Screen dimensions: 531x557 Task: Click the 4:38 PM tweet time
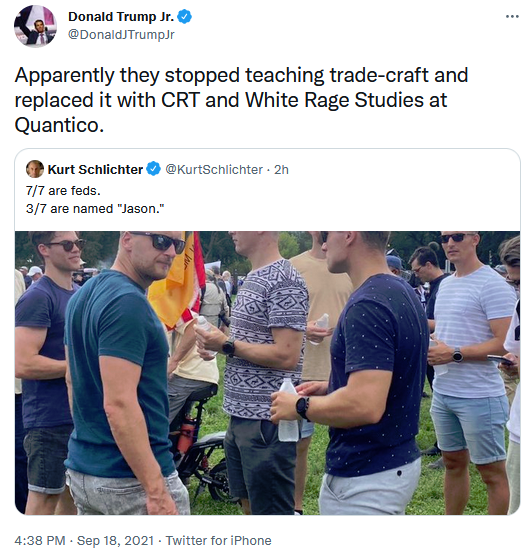[40, 540]
